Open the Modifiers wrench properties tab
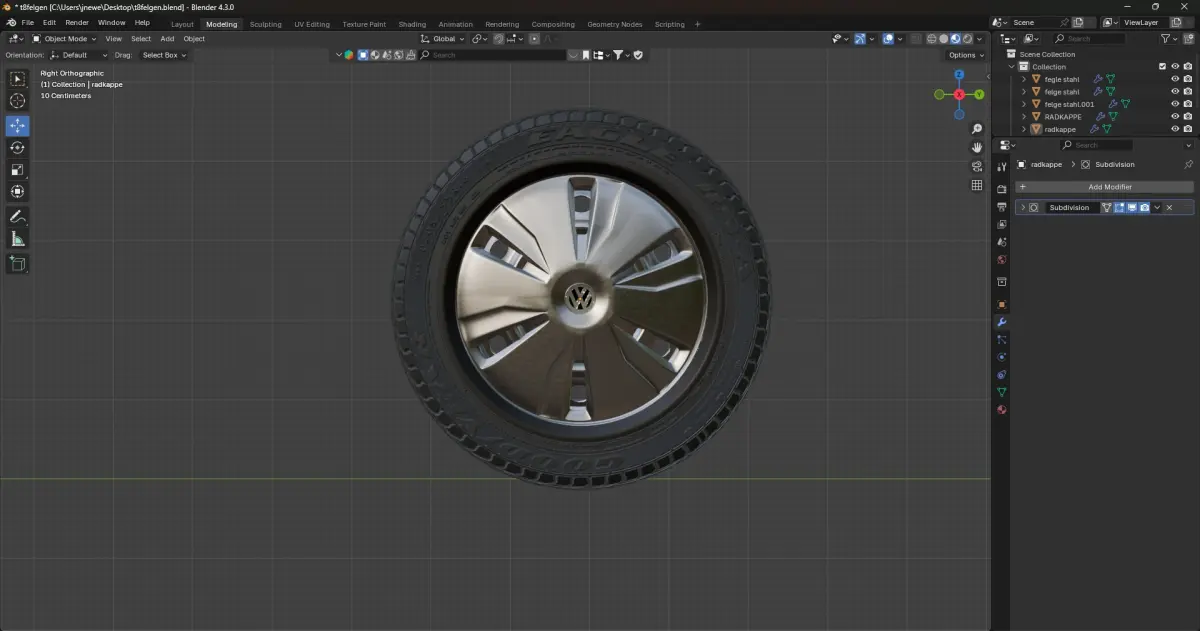This screenshot has width=1200, height=631. pyautogui.click(x=1001, y=322)
